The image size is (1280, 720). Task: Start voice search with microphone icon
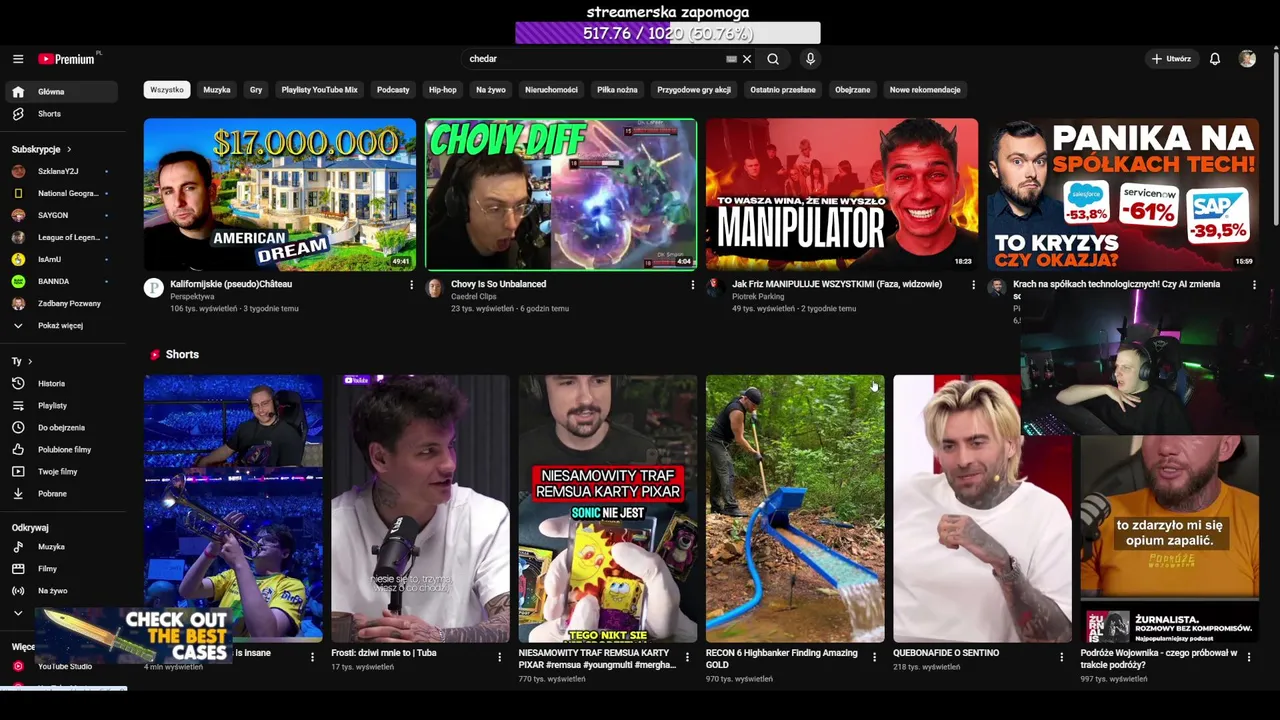(x=810, y=59)
